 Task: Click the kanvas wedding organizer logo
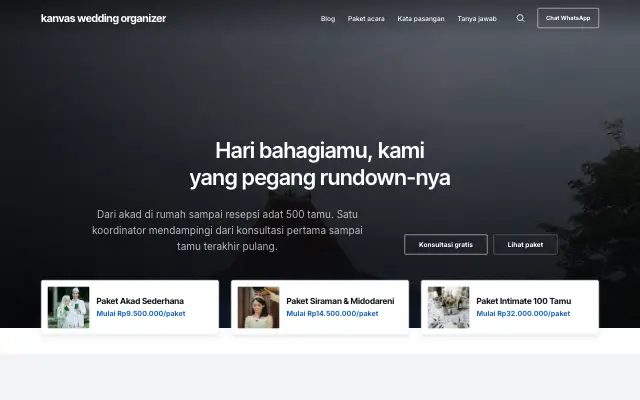pos(103,18)
